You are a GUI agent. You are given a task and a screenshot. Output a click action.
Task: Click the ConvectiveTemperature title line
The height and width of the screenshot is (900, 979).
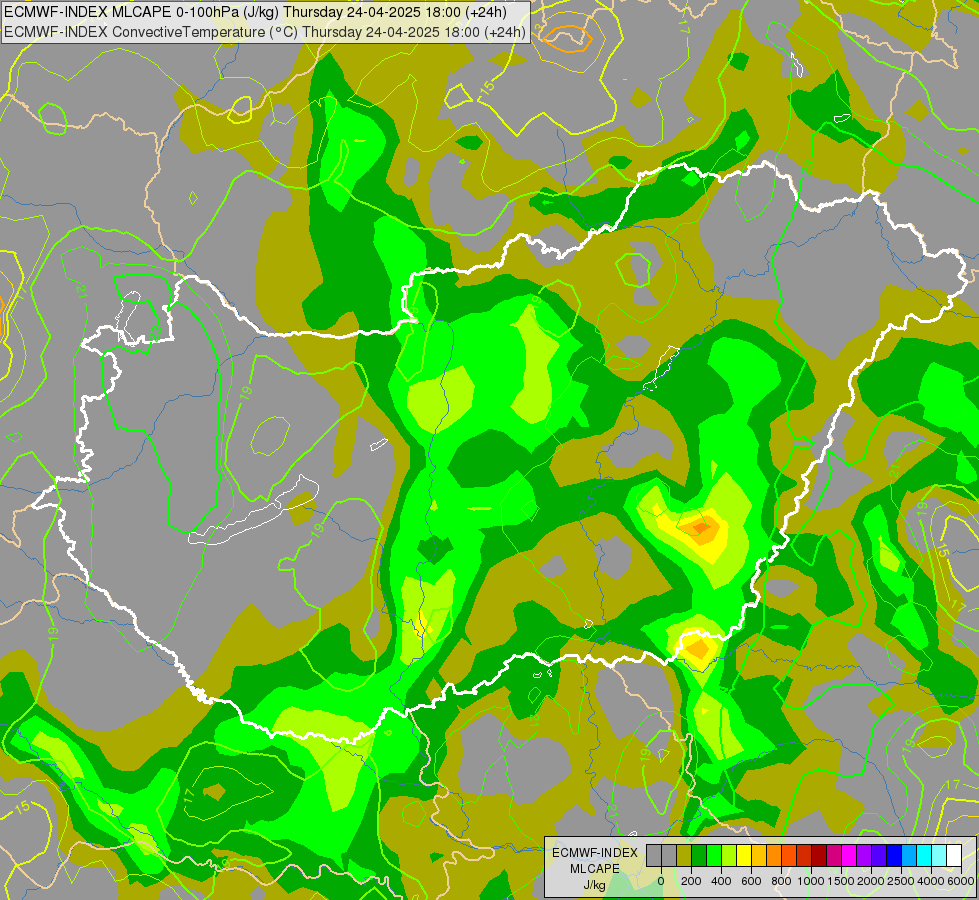coord(265,32)
